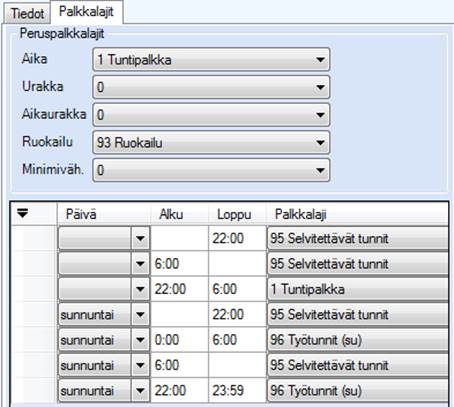The height and width of the screenshot is (407, 454).
Task: Click the 23:59 Loppu cell in last row
Action: coord(237,390)
